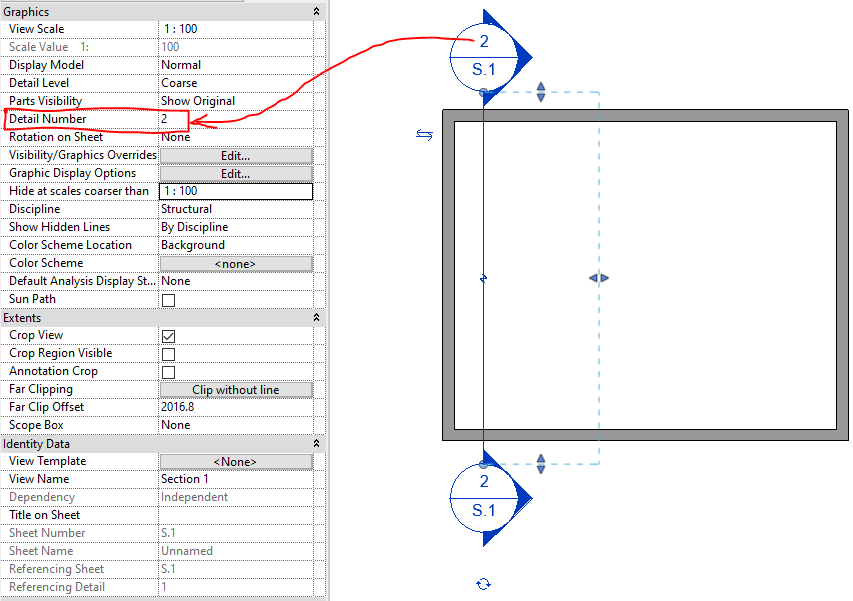Click the Hide at scales coarser than field
This screenshot has height=601, width=853.
point(235,190)
